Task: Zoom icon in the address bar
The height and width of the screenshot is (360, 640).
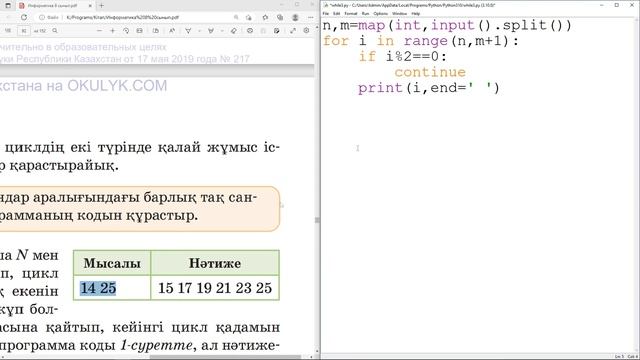Action: [236, 18]
